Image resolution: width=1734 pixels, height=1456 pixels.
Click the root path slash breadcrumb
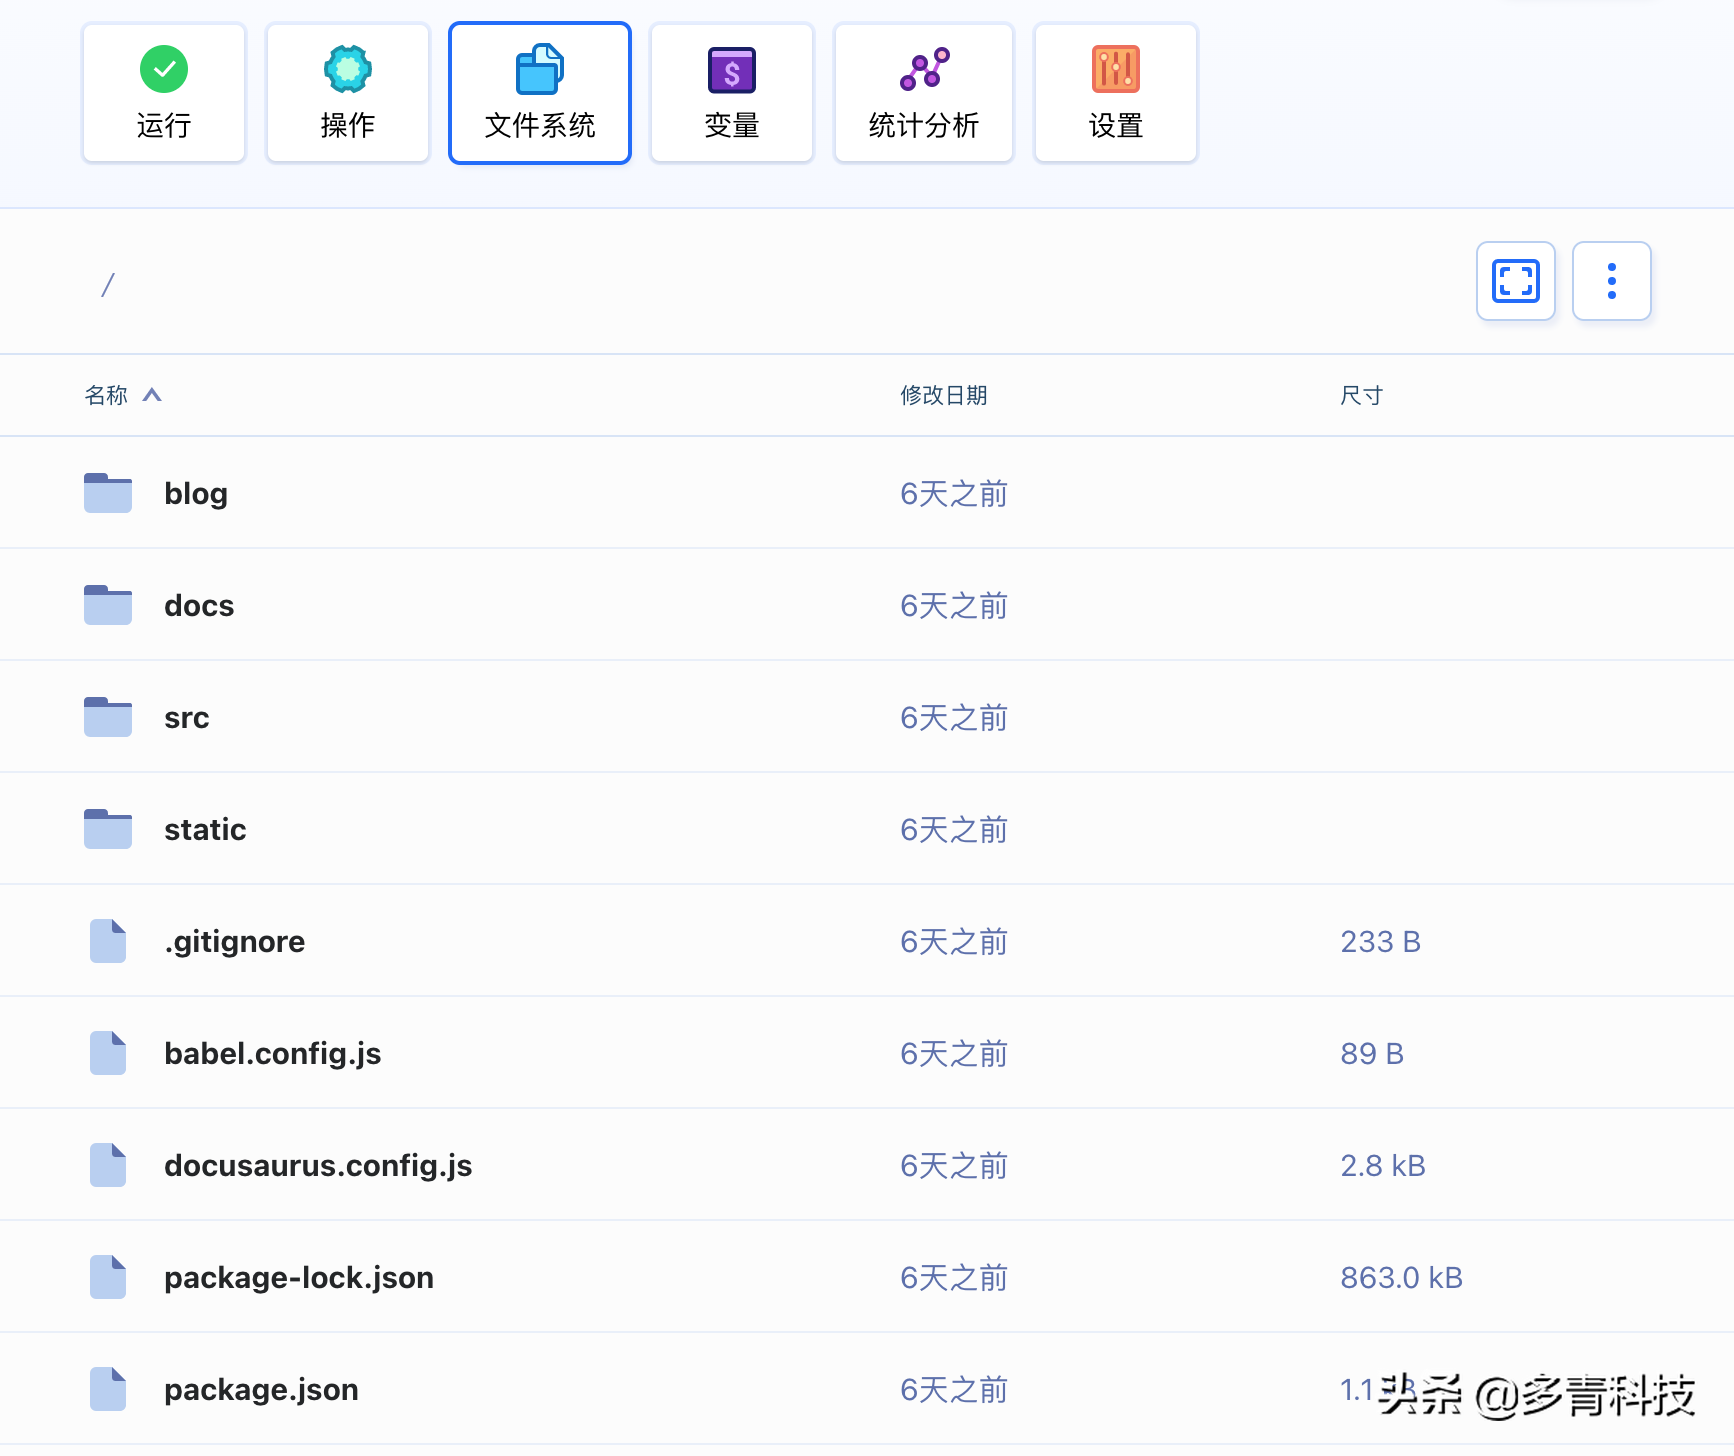coord(108,285)
